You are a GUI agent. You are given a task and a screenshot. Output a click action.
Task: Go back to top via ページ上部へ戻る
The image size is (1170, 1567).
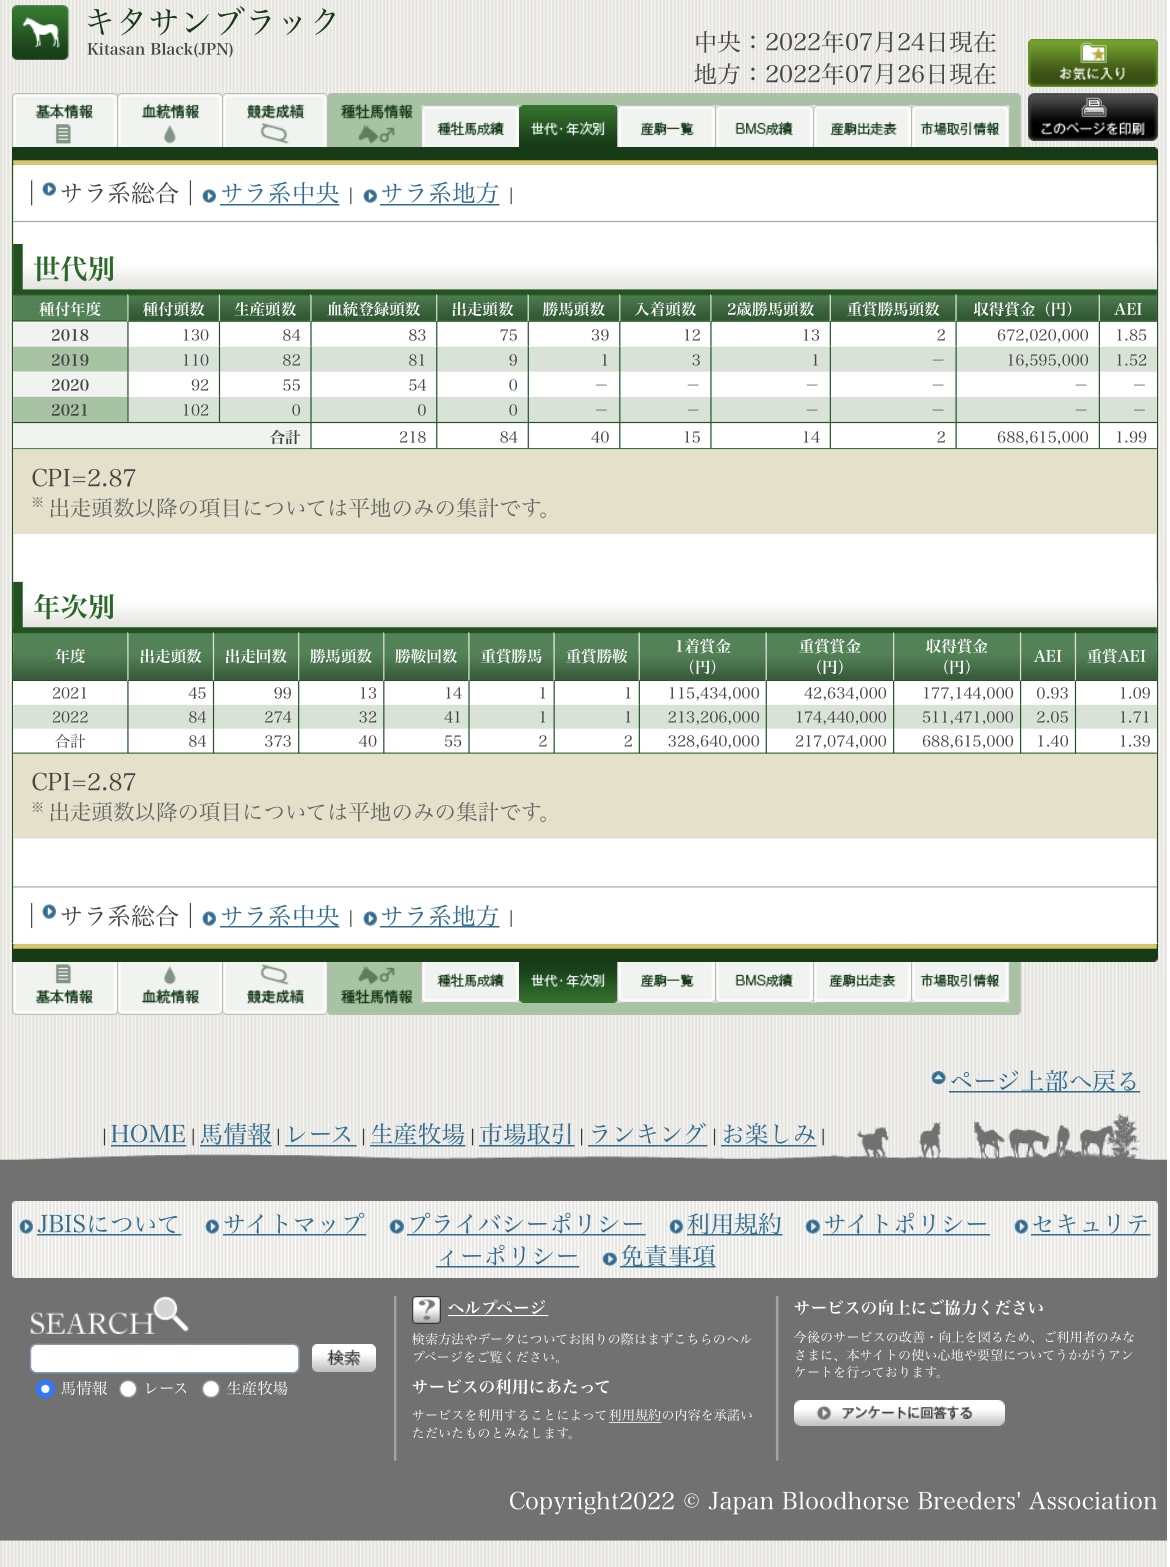click(x=1043, y=1081)
